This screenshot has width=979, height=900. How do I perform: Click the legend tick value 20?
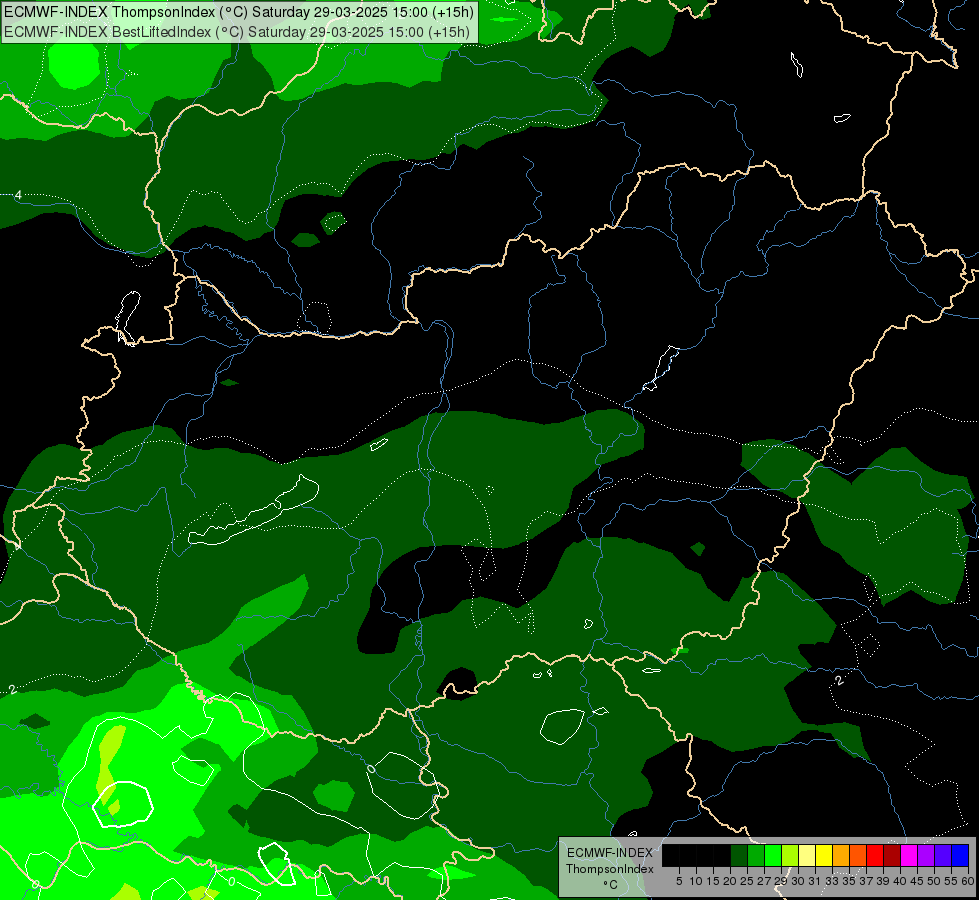tap(731, 881)
